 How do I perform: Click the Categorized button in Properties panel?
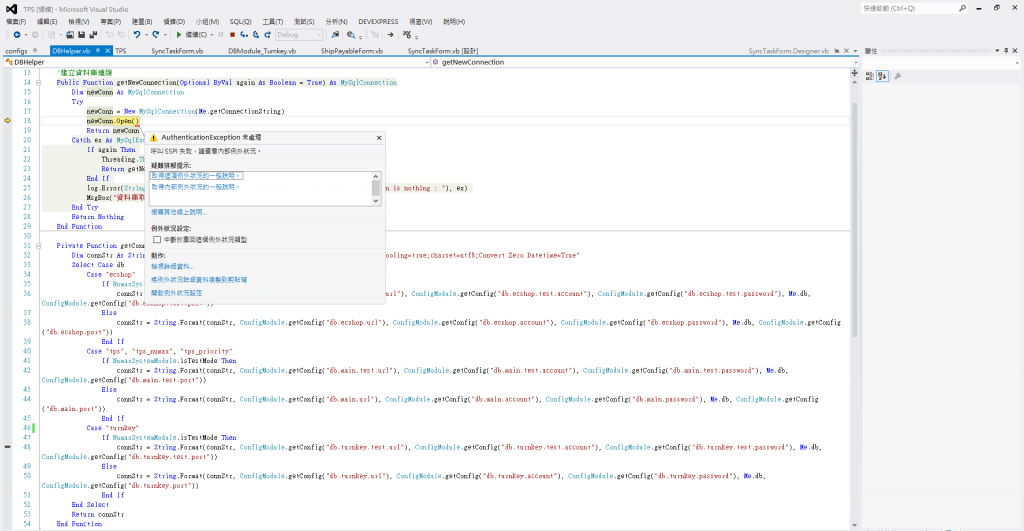point(870,76)
